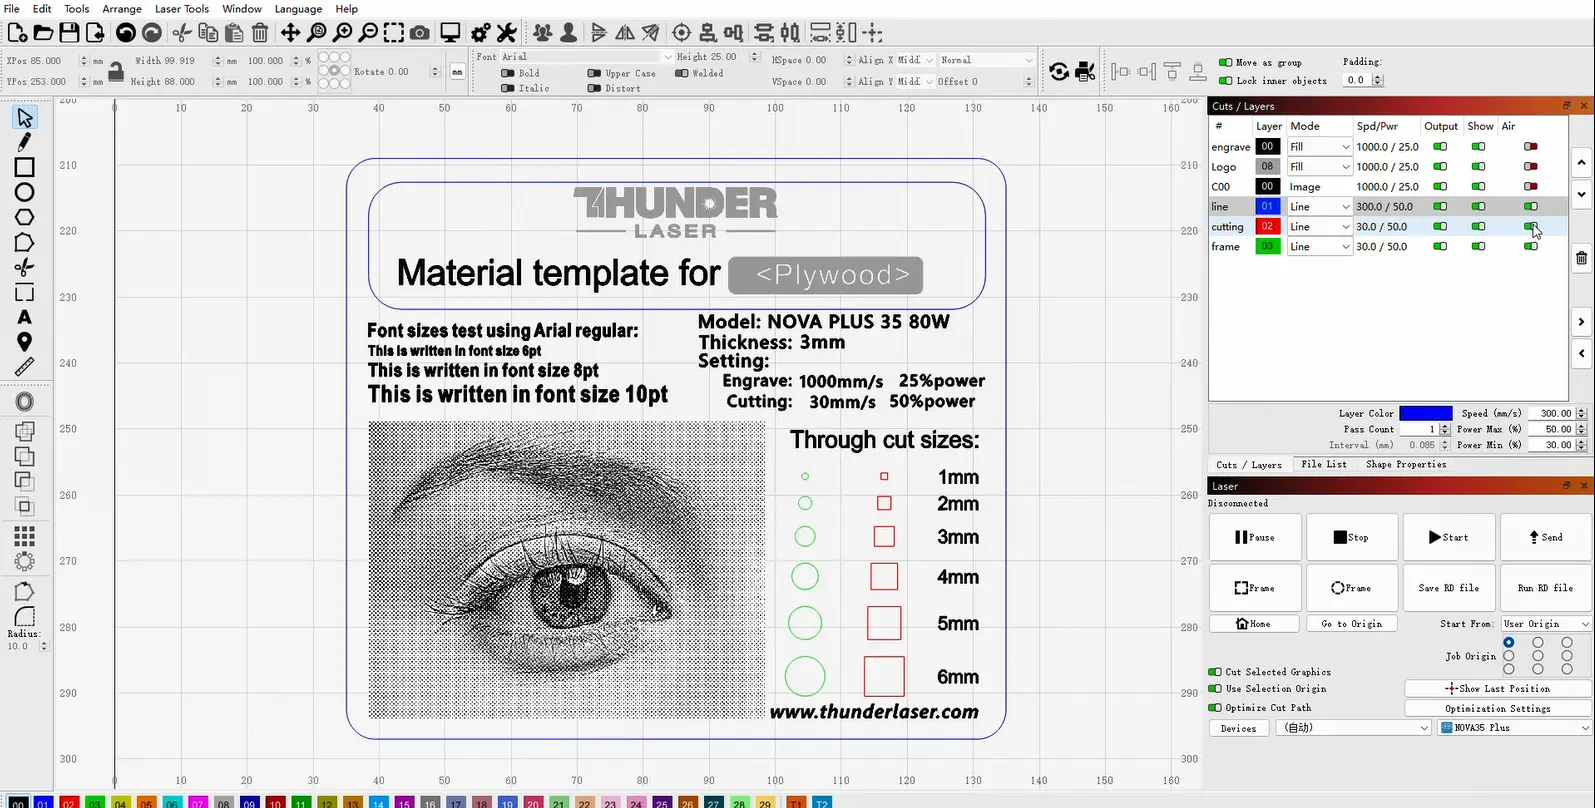
Task: Expand the NOVA35 Plus device dropdown
Action: pyautogui.click(x=1514, y=728)
